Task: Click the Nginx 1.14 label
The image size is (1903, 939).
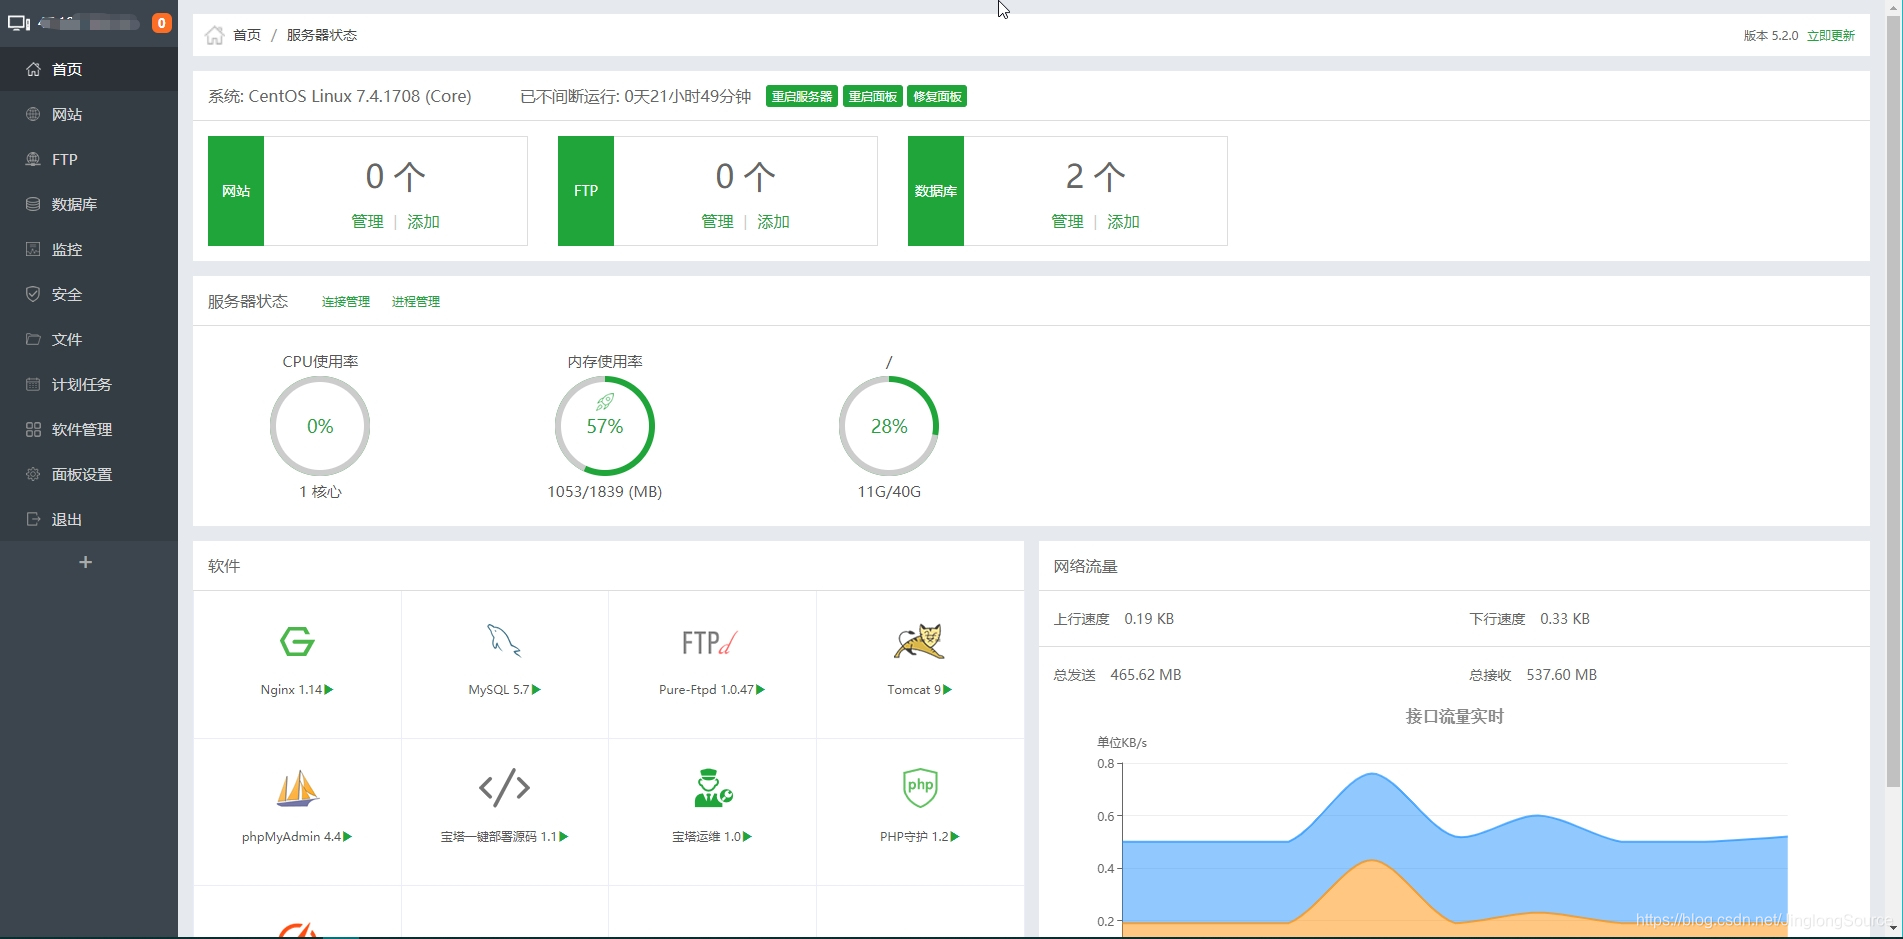Action: click(297, 690)
